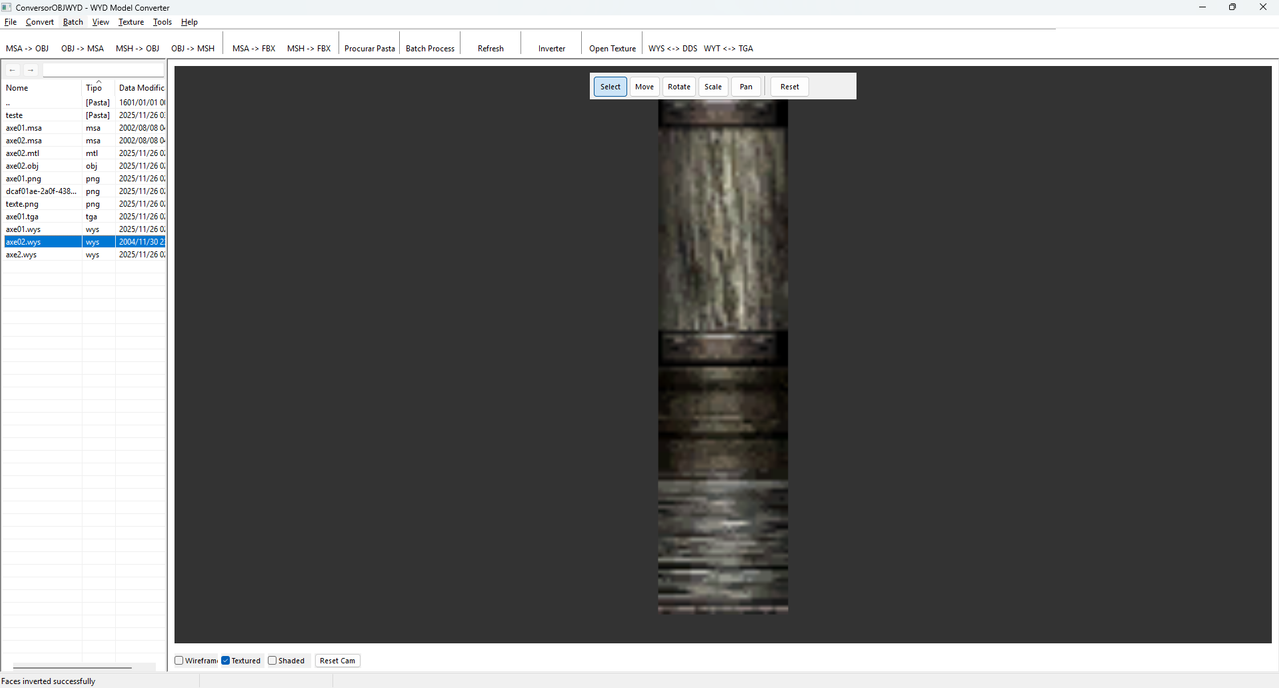Click the Inverter toolbar button
Image resolution: width=1279 pixels, height=688 pixels.
point(552,48)
